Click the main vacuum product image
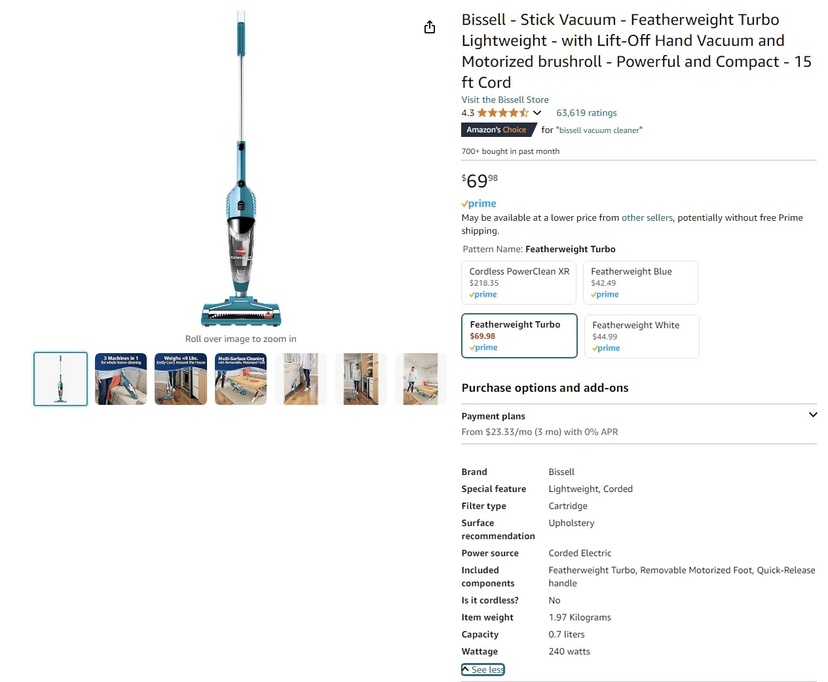 pyautogui.click(x=241, y=169)
